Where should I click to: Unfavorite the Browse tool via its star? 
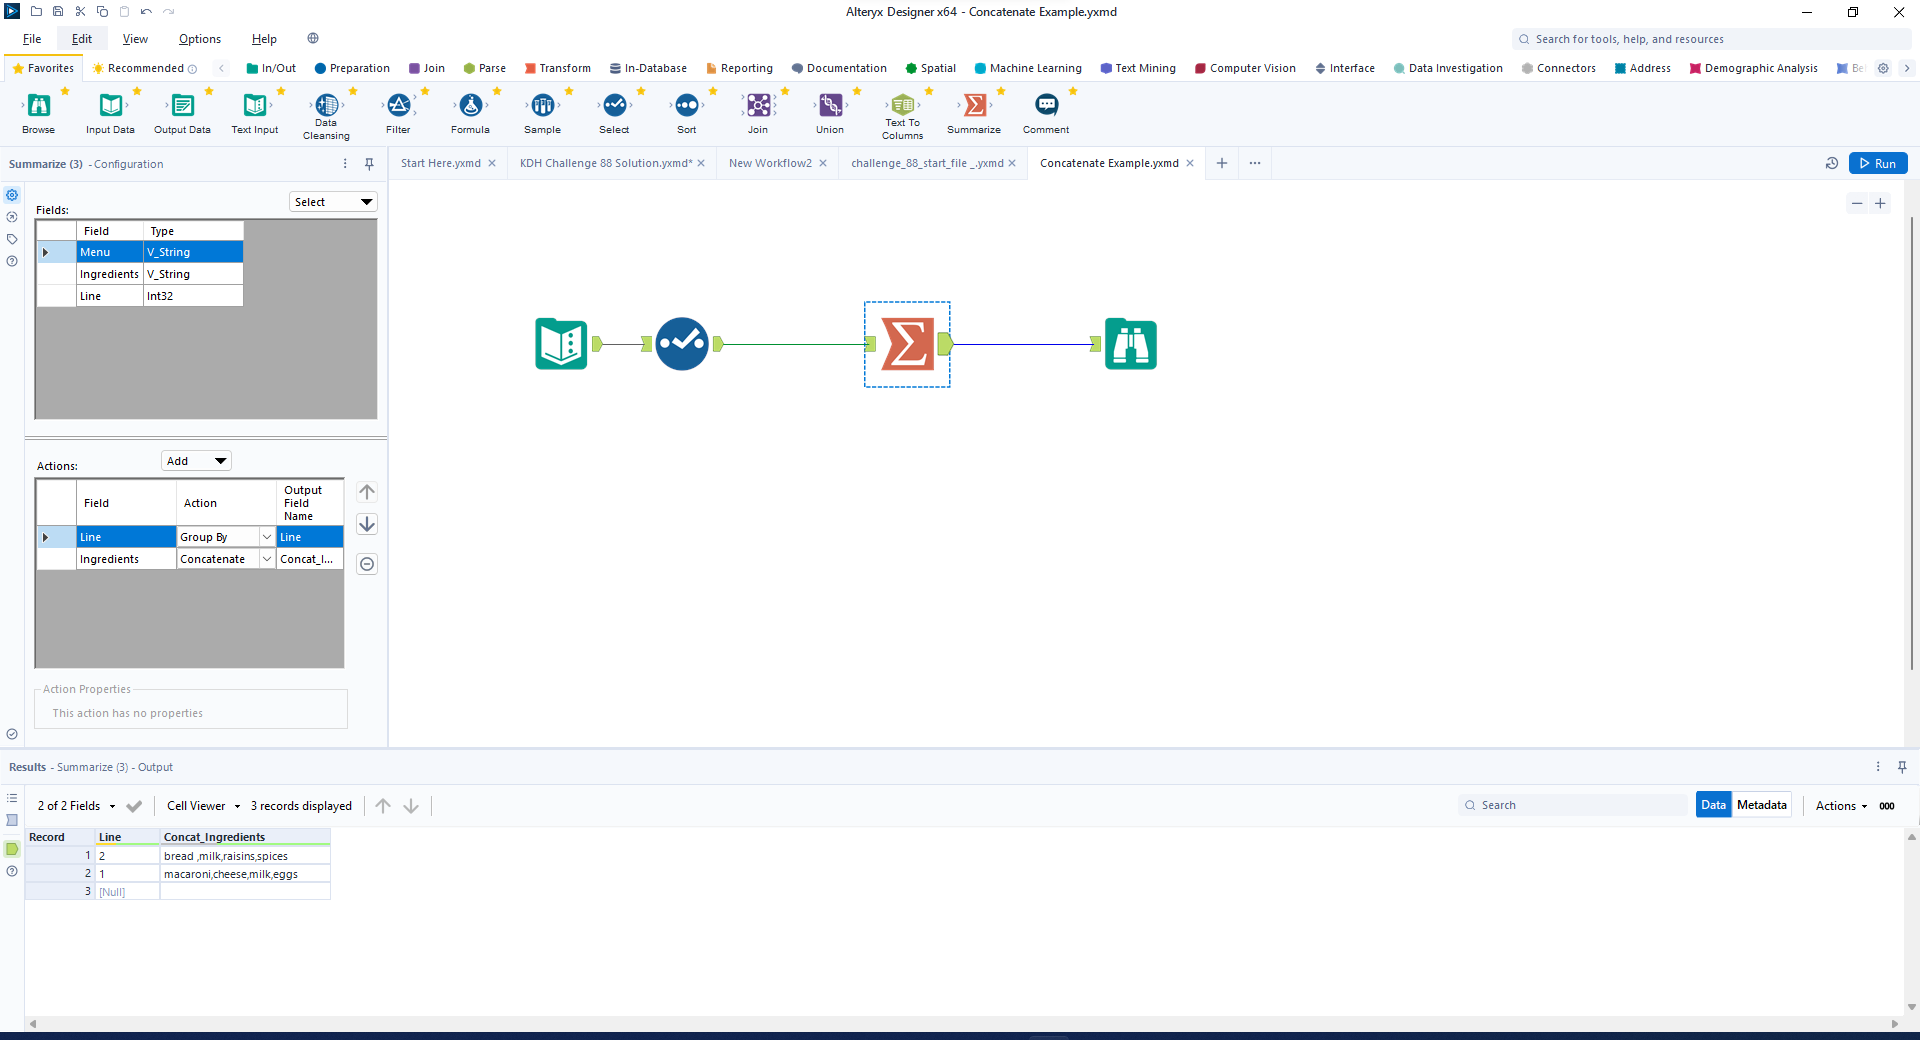[x=65, y=91]
